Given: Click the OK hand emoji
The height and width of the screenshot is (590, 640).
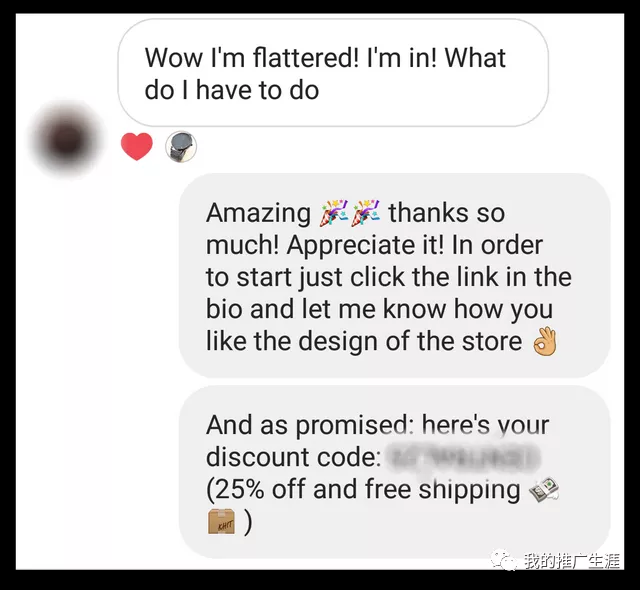Looking at the screenshot, I should coord(545,341).
